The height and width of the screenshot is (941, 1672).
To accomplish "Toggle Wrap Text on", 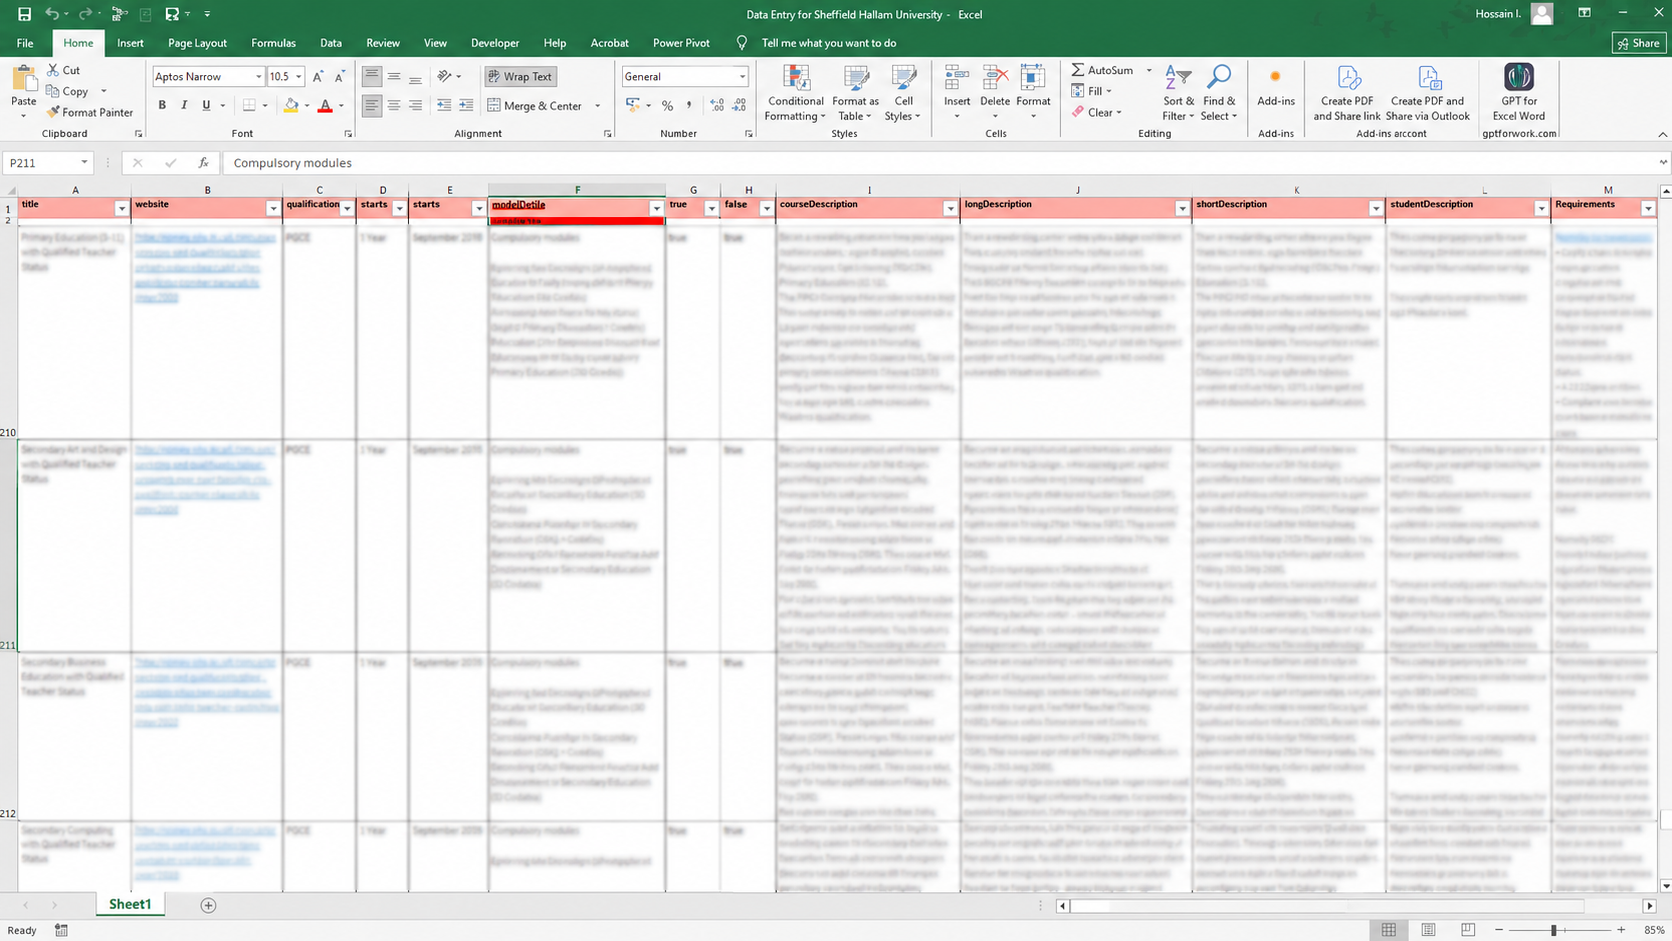I will tap(520, 76).
